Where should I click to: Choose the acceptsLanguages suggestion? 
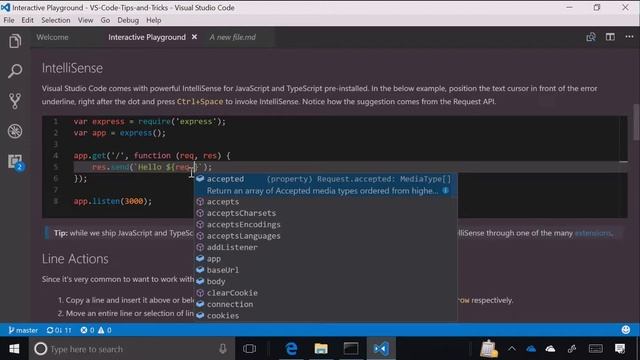(x=325, y=236)
